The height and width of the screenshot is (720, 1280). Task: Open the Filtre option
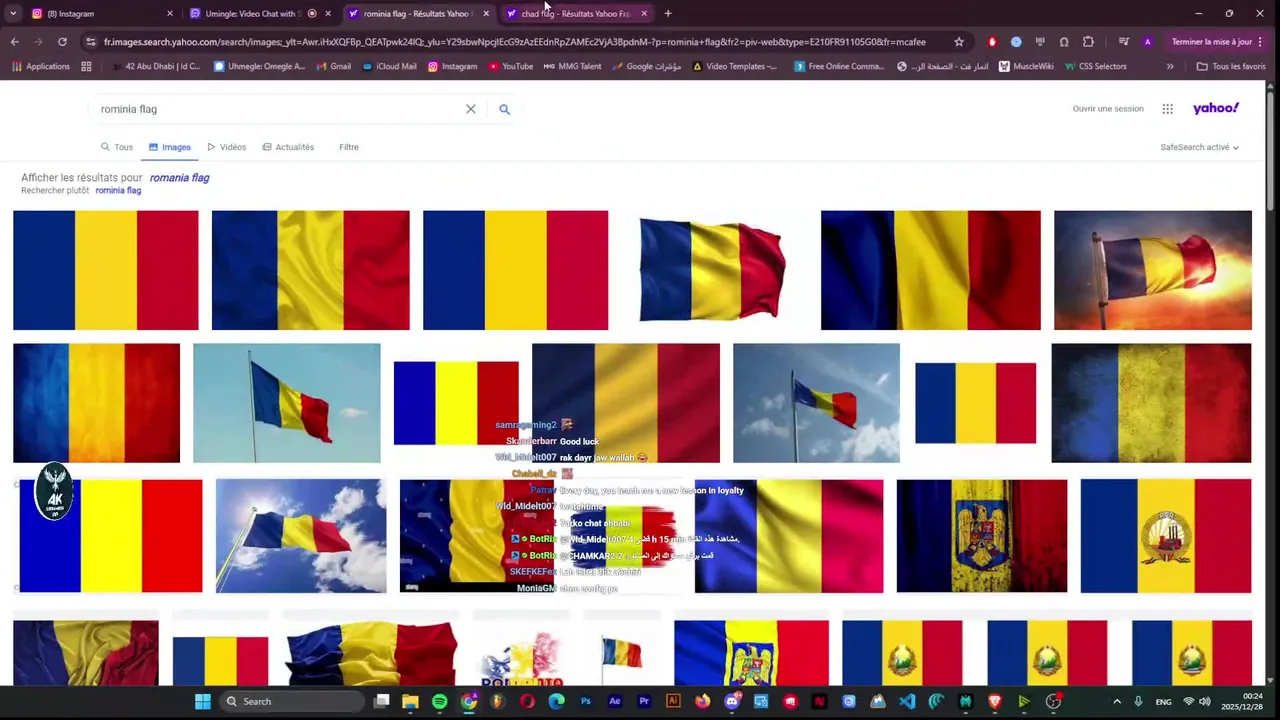(349, 147)
